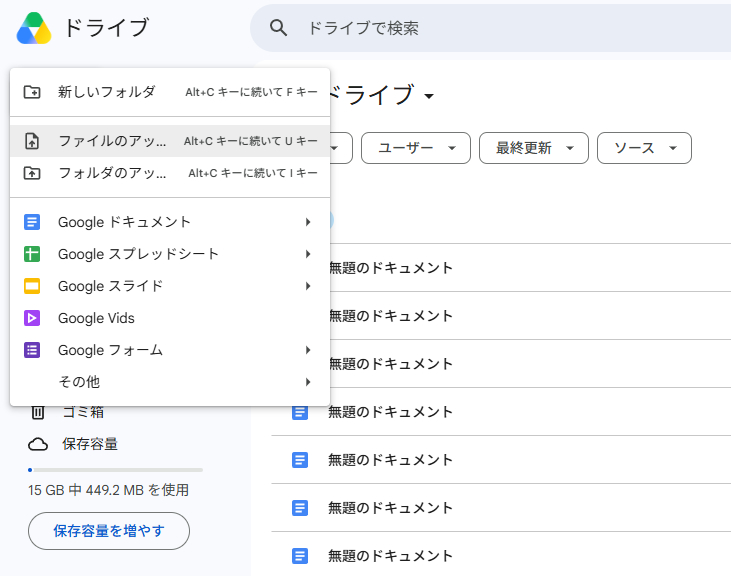Click the 15 GB 中 449.2 MB を使用 text
The height and width of the screenshot is (576, 731).
point(108,490)
